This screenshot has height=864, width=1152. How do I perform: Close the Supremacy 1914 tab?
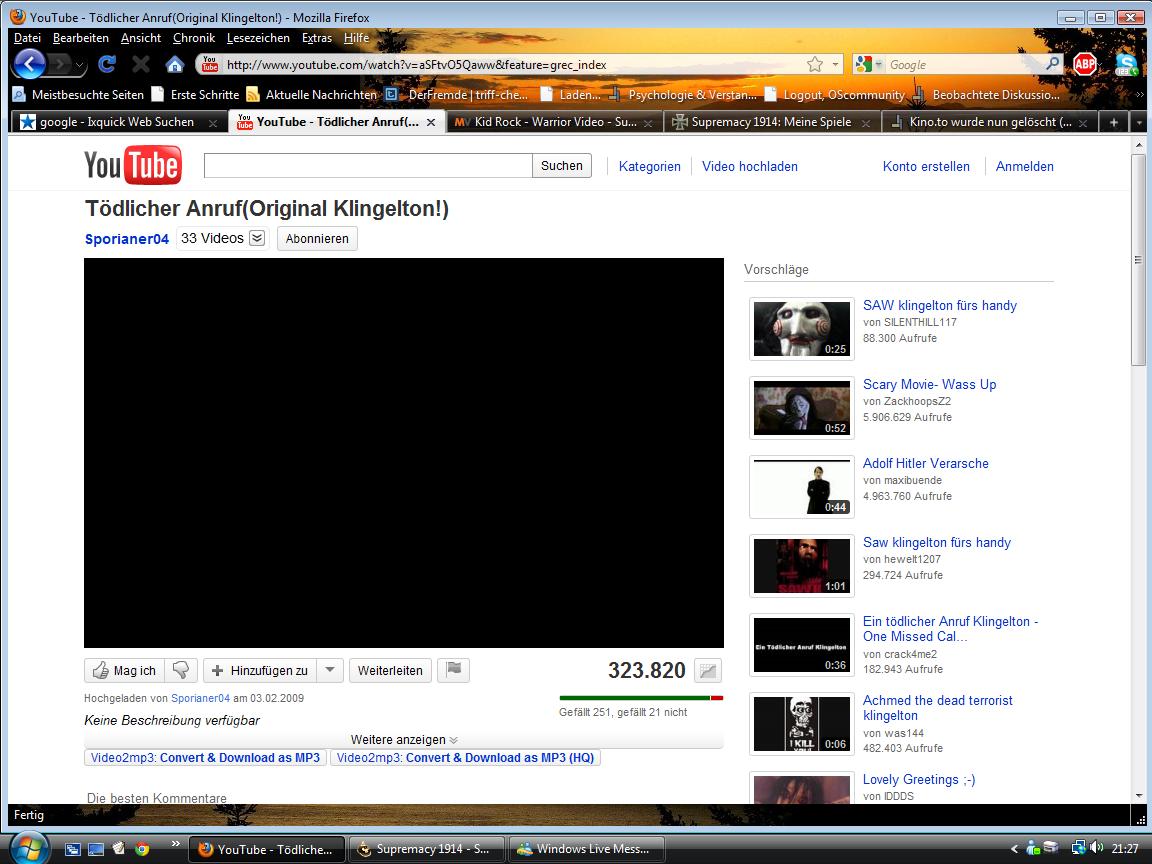[866, 123]
